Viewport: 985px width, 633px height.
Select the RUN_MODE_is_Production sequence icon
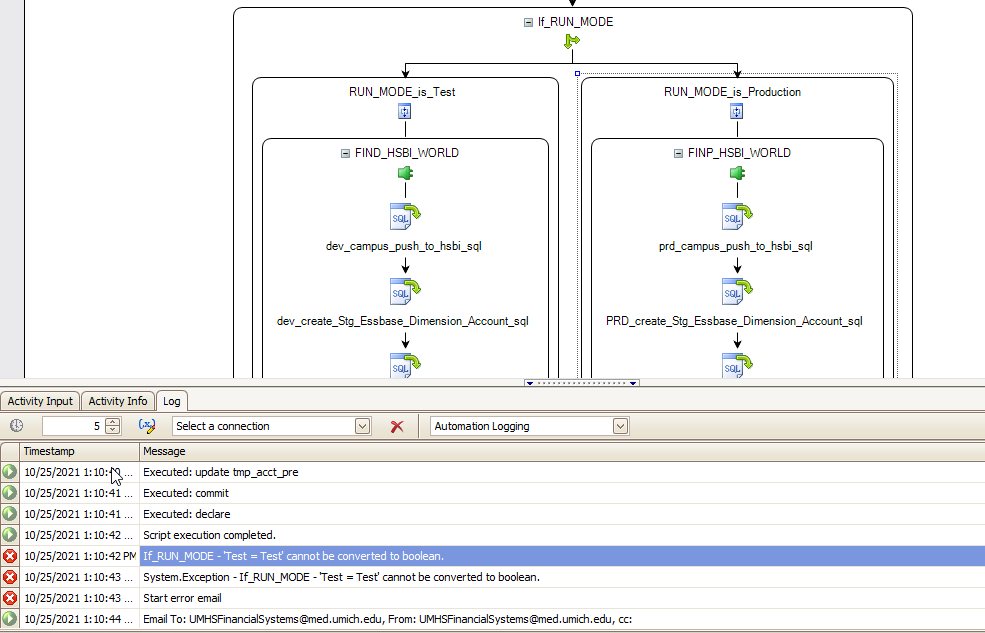click(x=736, y=112)
